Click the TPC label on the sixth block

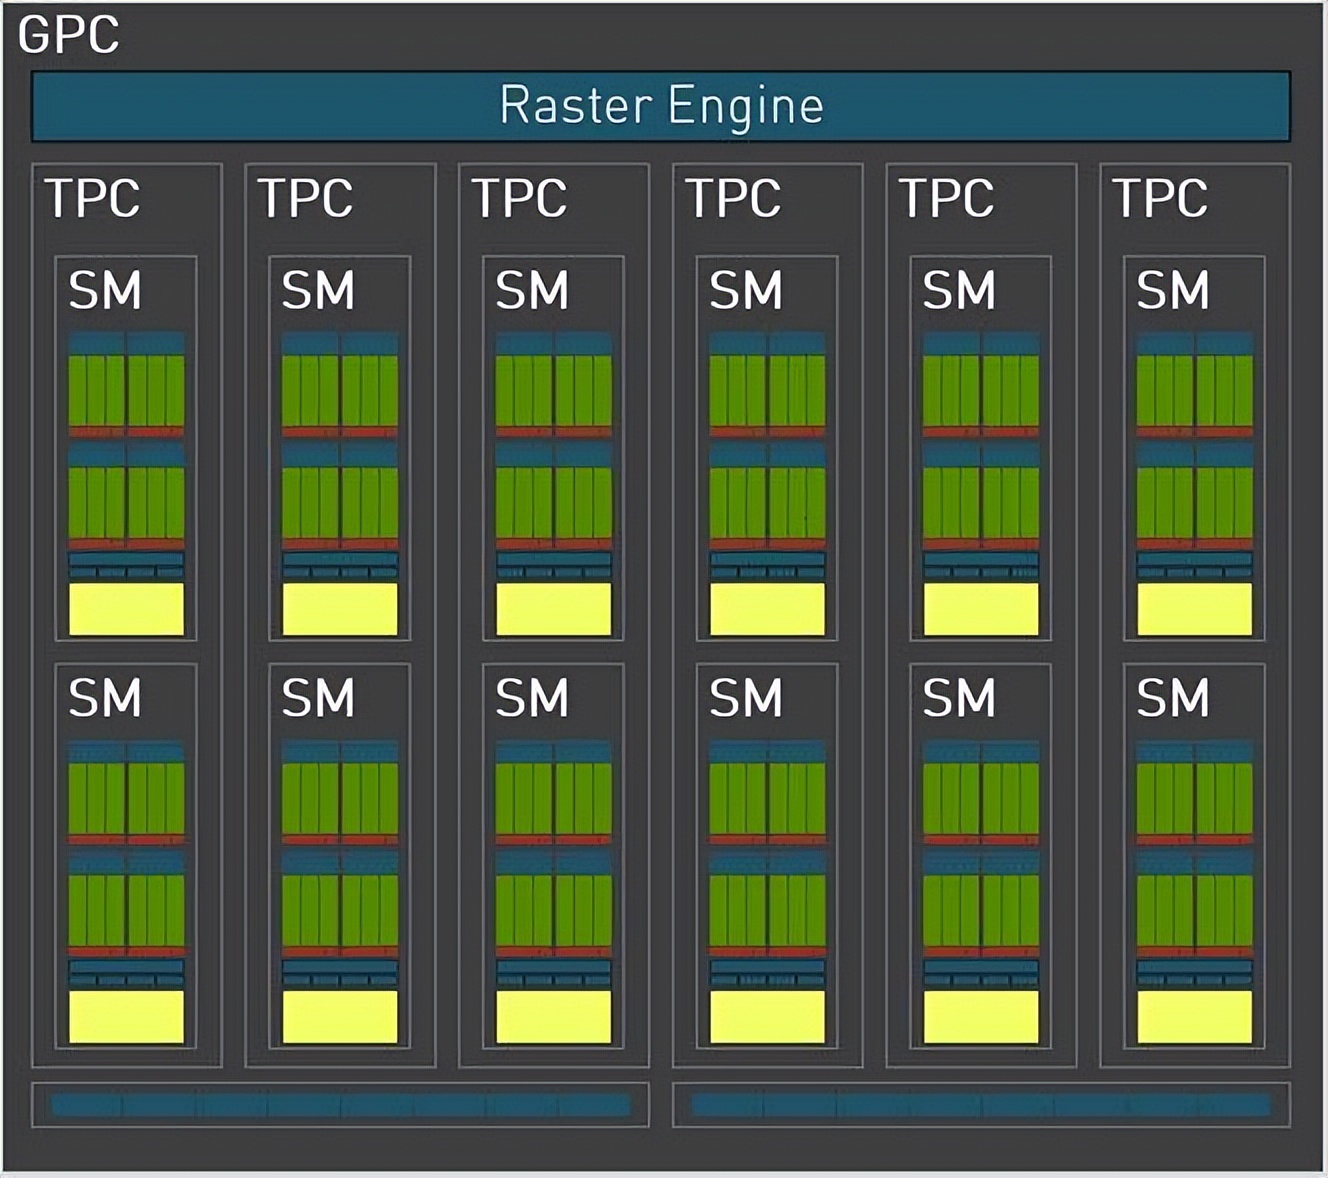pos(1162,198)
